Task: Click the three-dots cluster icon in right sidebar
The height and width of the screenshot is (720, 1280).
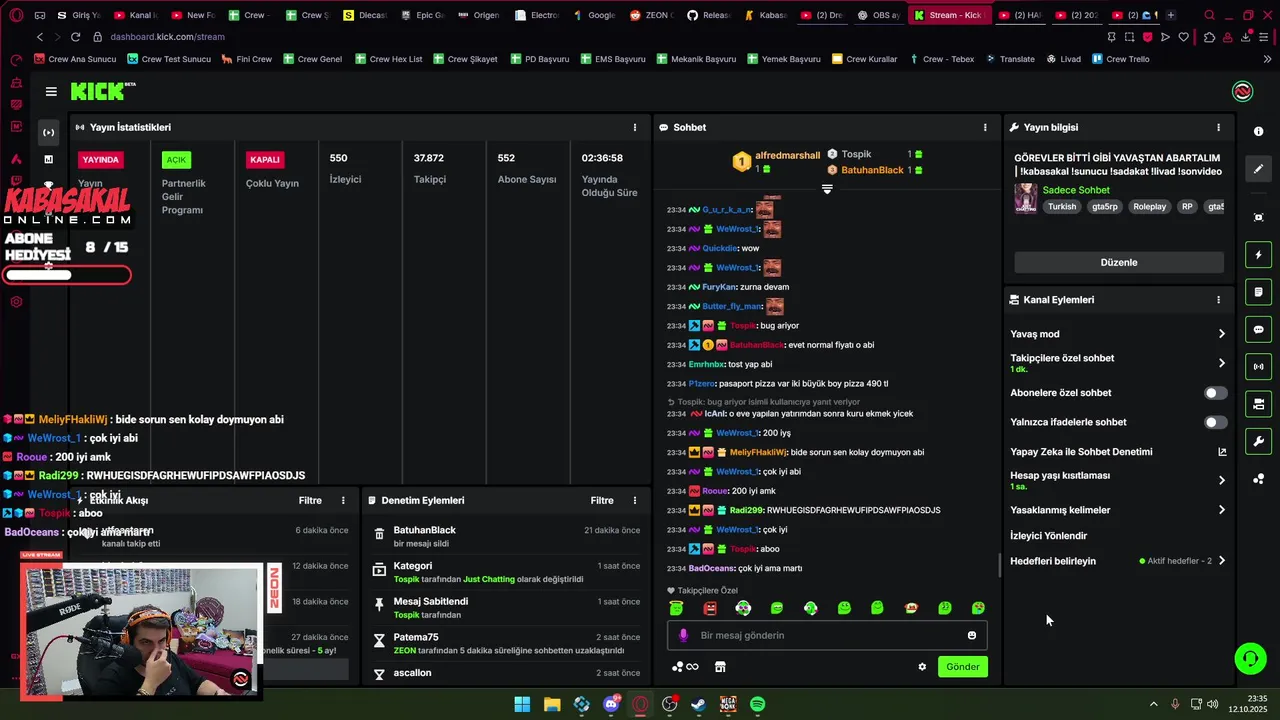Action: (1258, 479)
